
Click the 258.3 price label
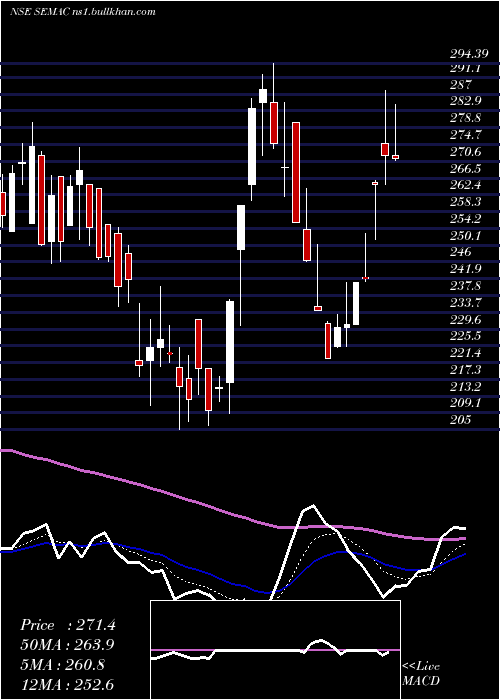465,202
